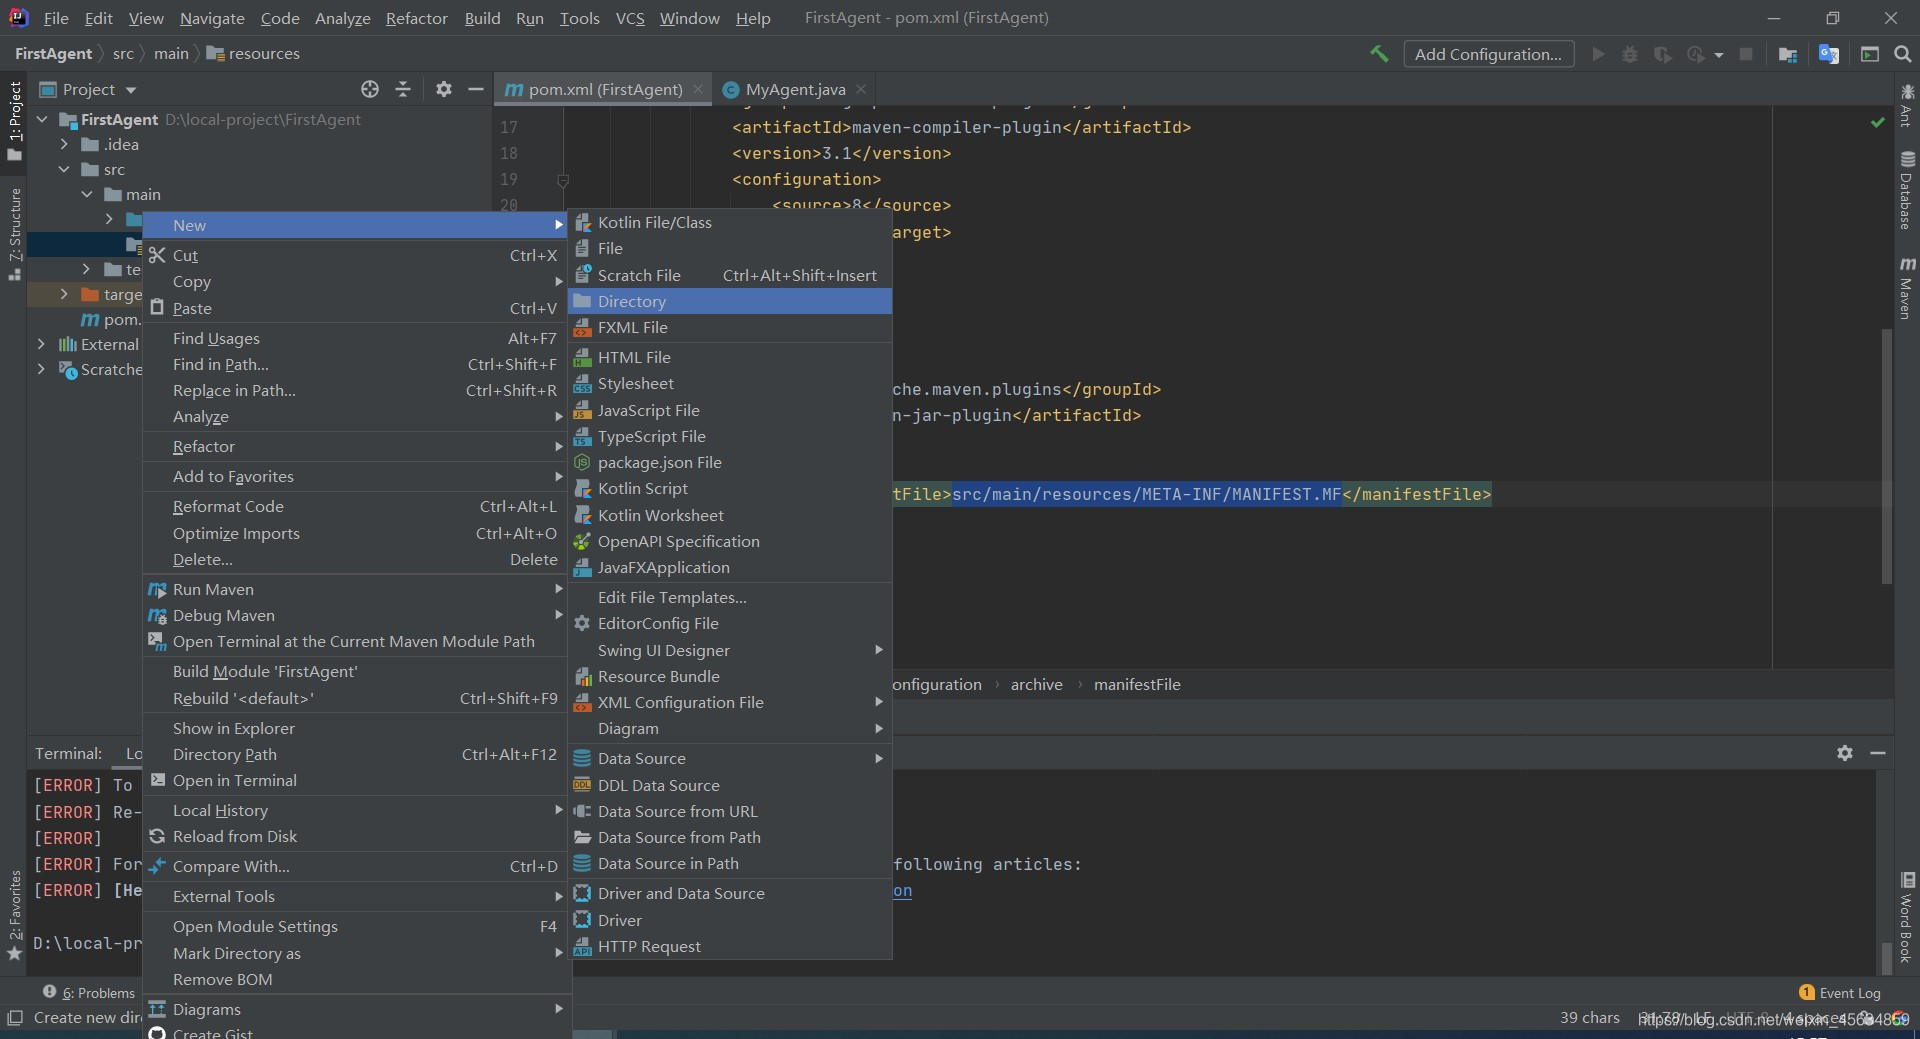Open the 6: Problems tool window button
Screen dimensions: 1920x1039
(88, 993)
